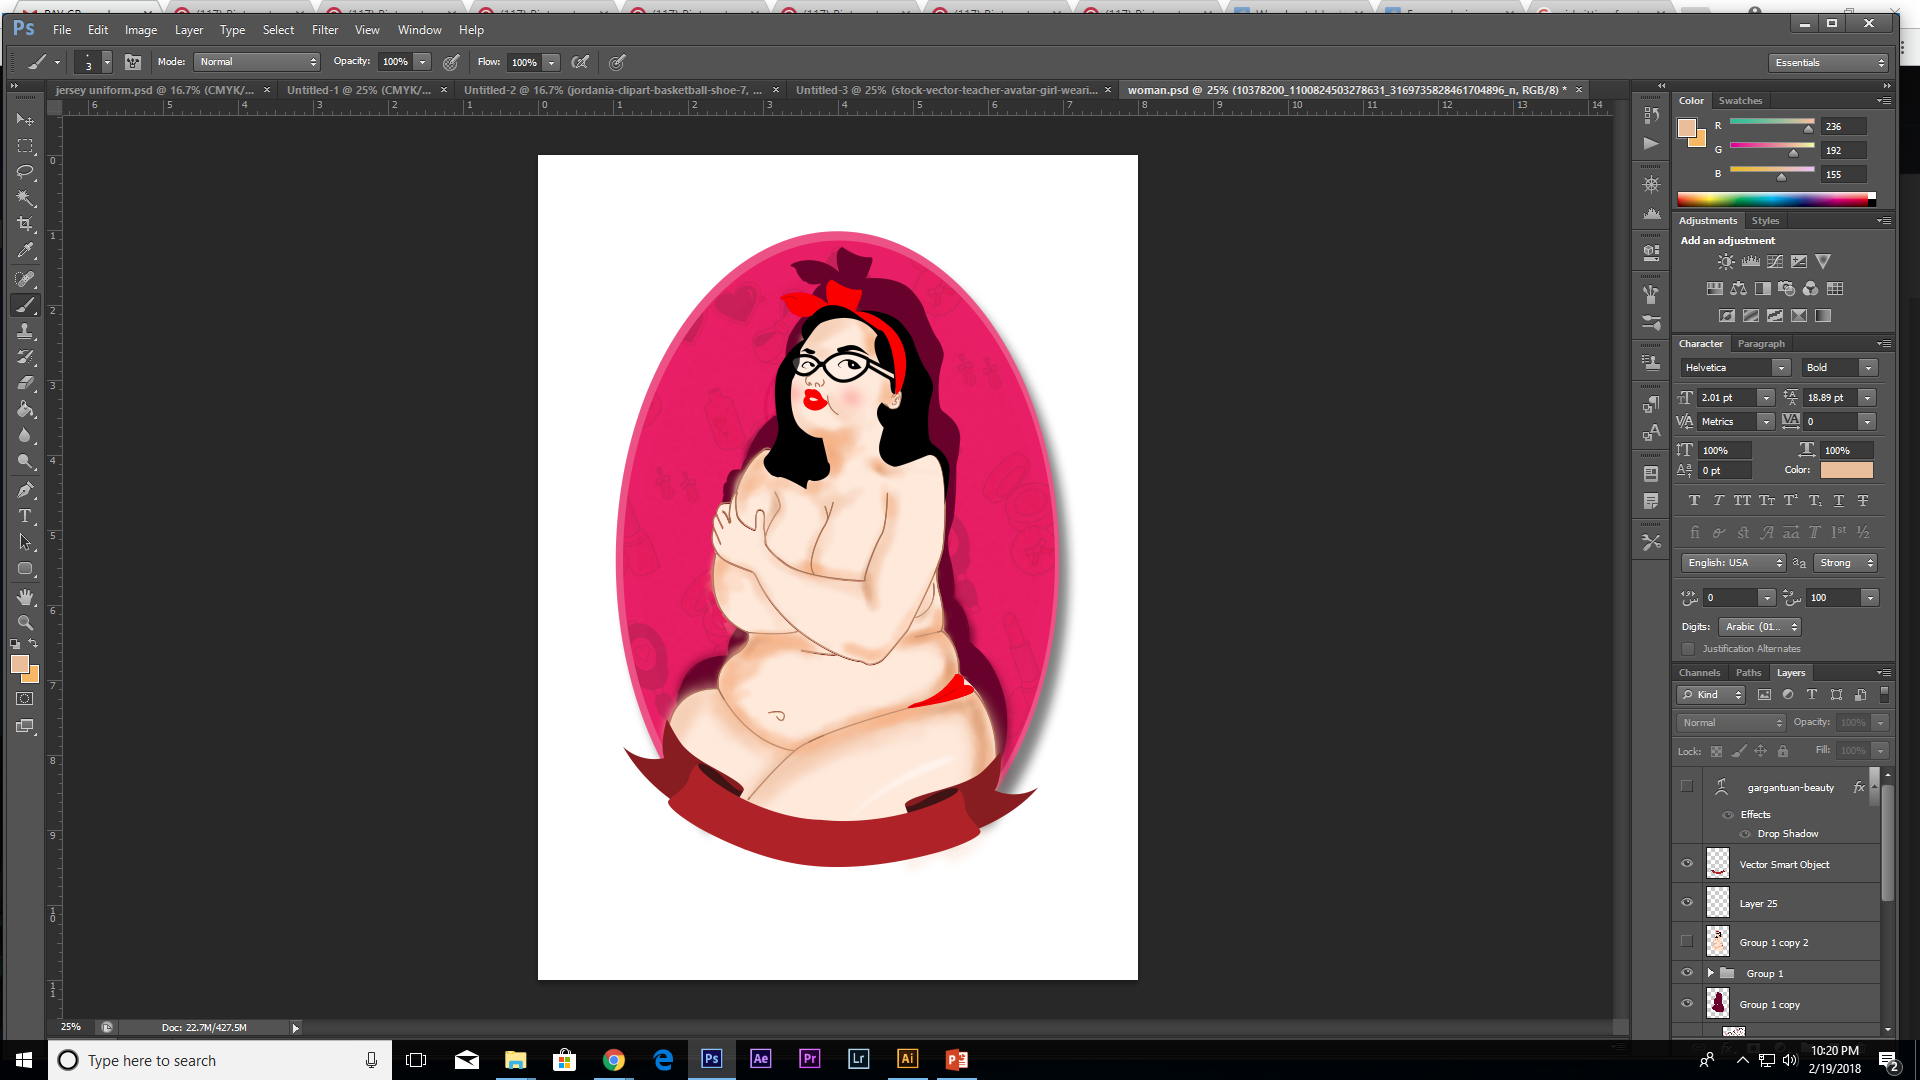Select the Eraser tool

click(25, 383)
